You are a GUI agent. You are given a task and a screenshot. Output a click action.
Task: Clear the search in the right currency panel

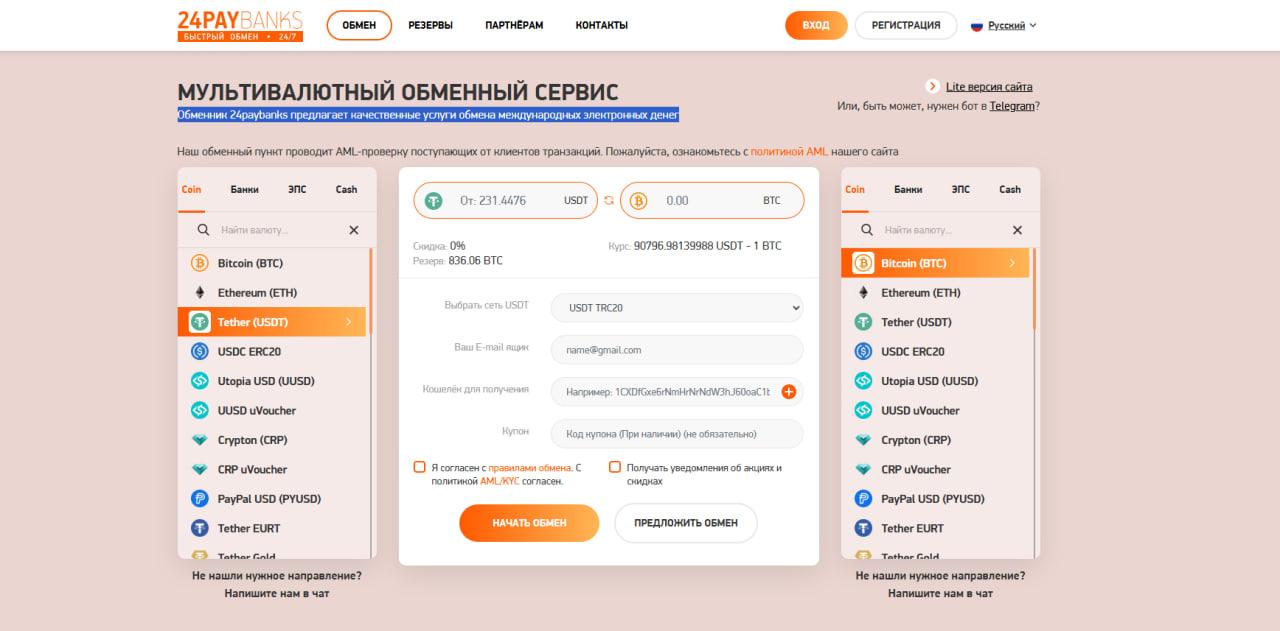(x=1017, y=230)
